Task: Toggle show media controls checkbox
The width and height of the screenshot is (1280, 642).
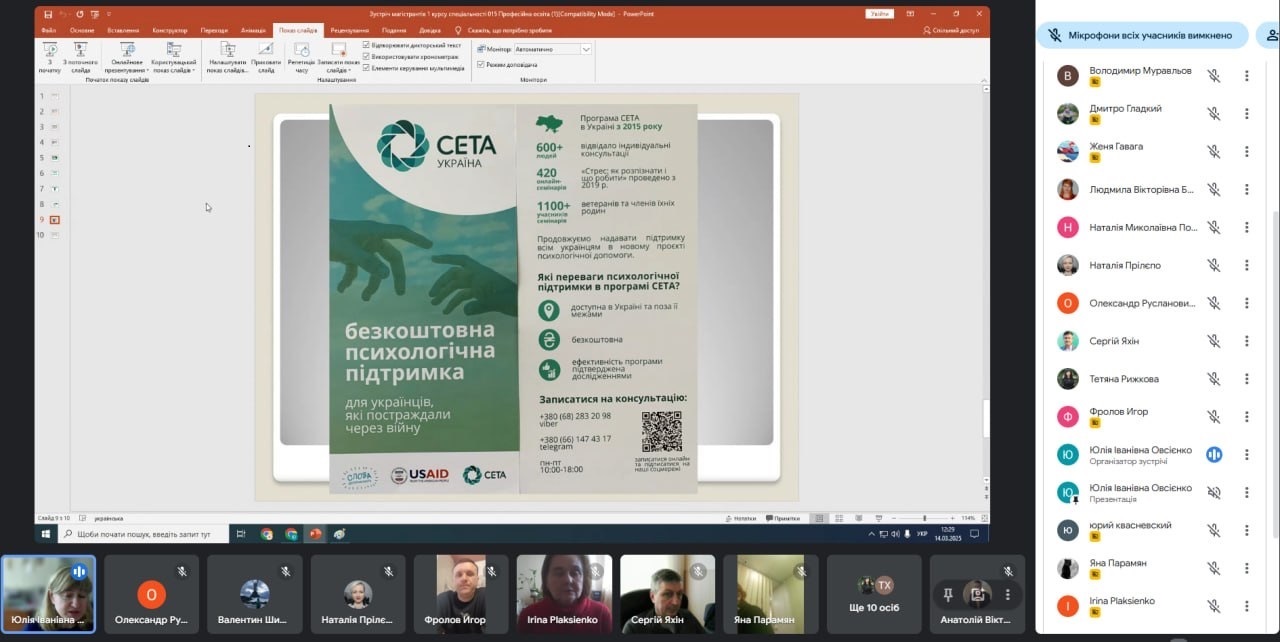Action: point(366,68)
